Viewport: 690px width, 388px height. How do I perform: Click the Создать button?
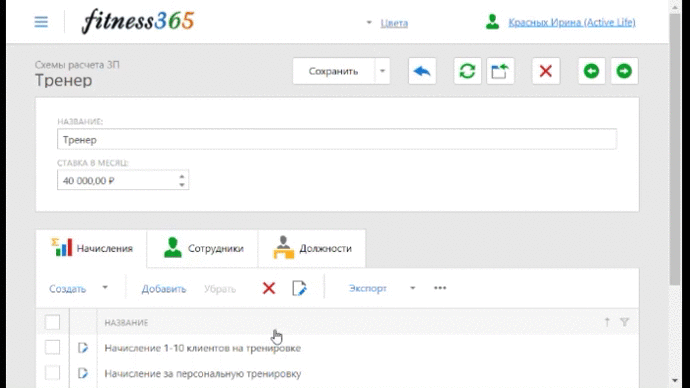point(67,289)
